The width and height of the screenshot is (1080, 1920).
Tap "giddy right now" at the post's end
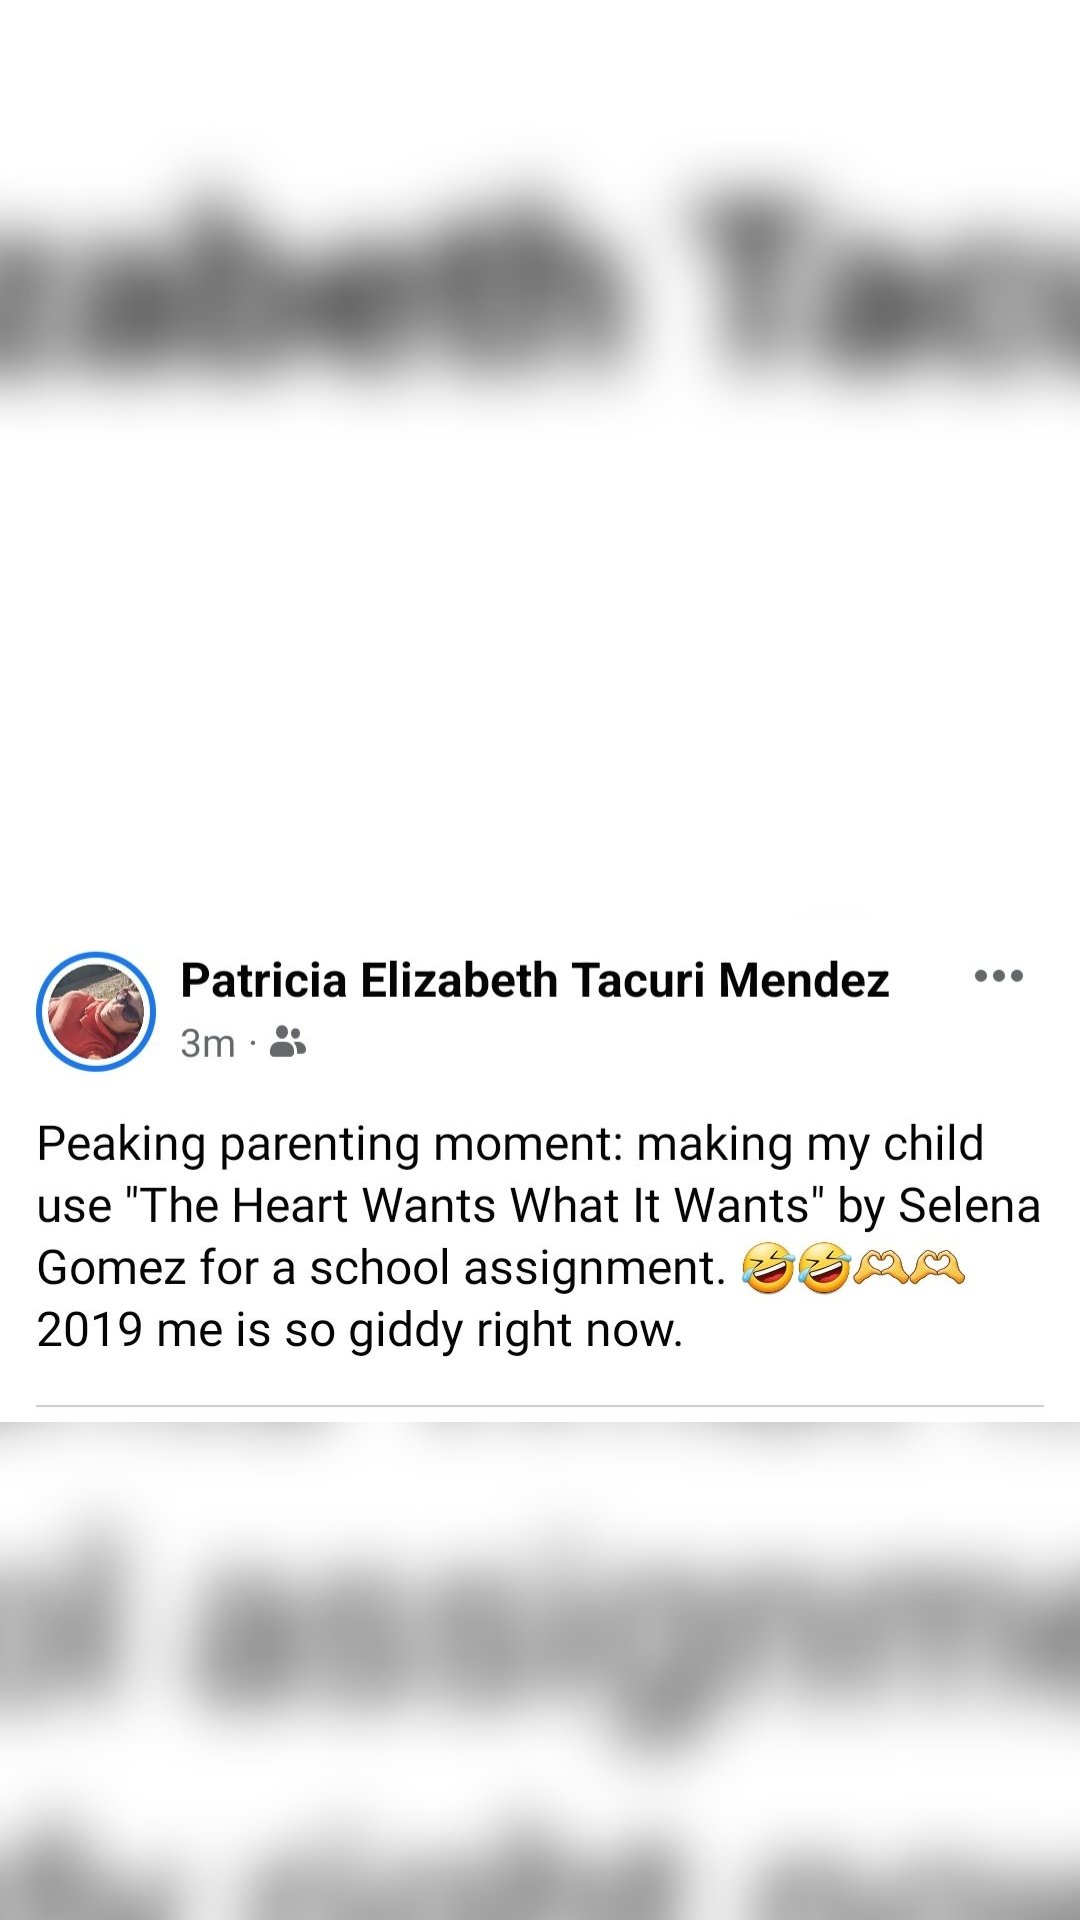click(x=516, y=1330)
